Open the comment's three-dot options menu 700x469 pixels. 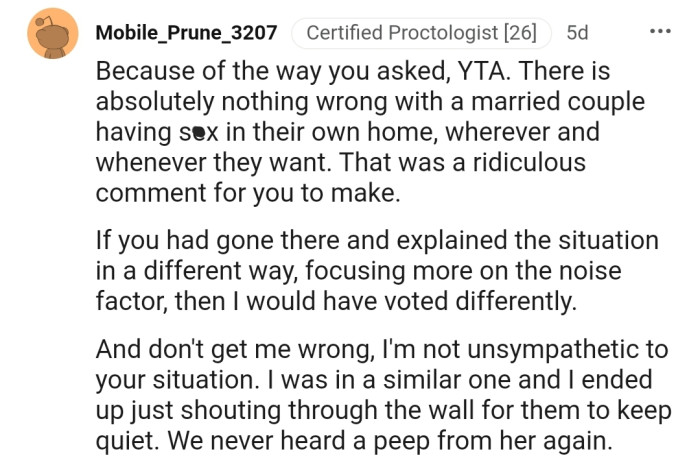click(x=659, y=31)
